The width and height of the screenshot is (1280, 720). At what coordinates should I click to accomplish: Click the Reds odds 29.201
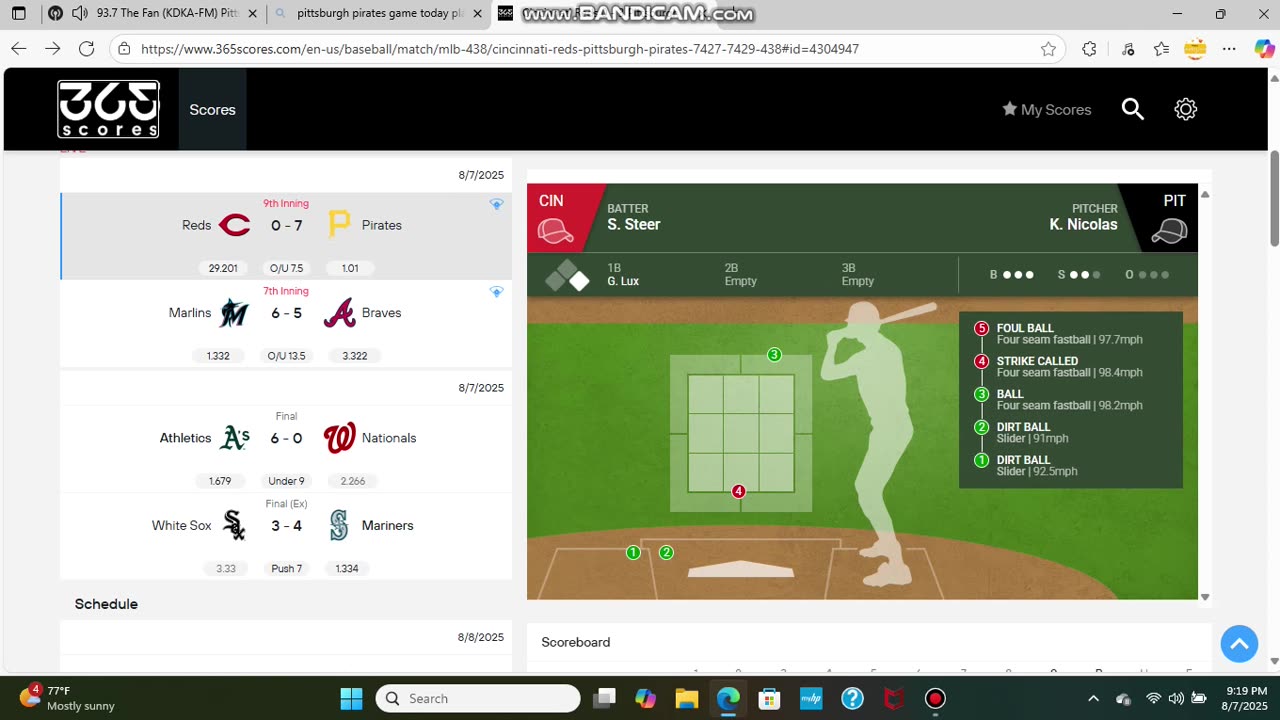tap(223, 268)
